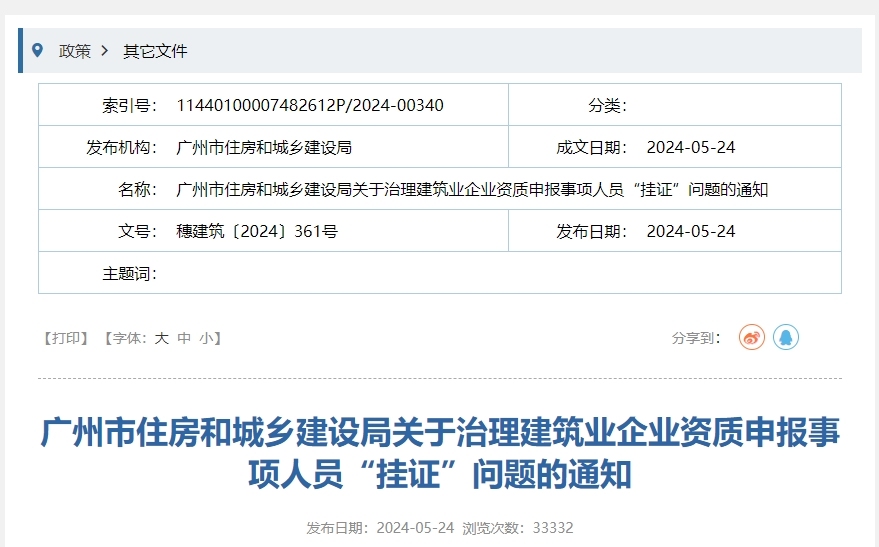
Task: Click the 发布日期 value in the table
Action: tap(690, 231)
